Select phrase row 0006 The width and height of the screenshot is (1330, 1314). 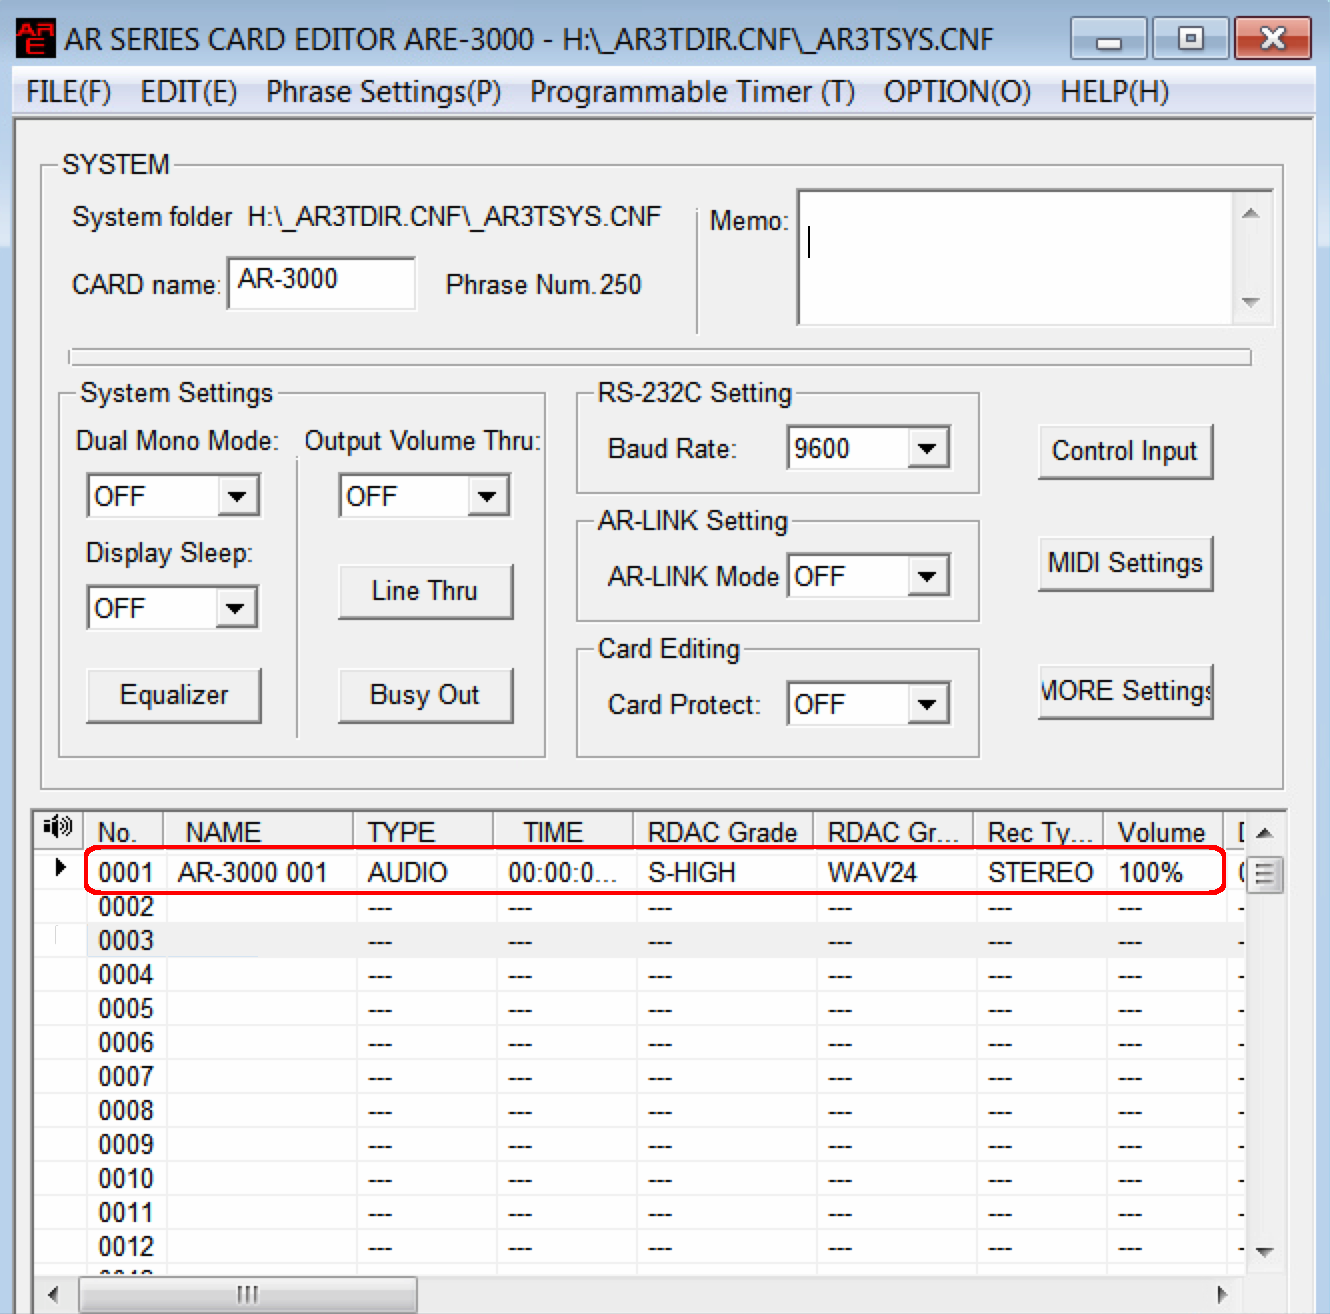[640, 1043]
